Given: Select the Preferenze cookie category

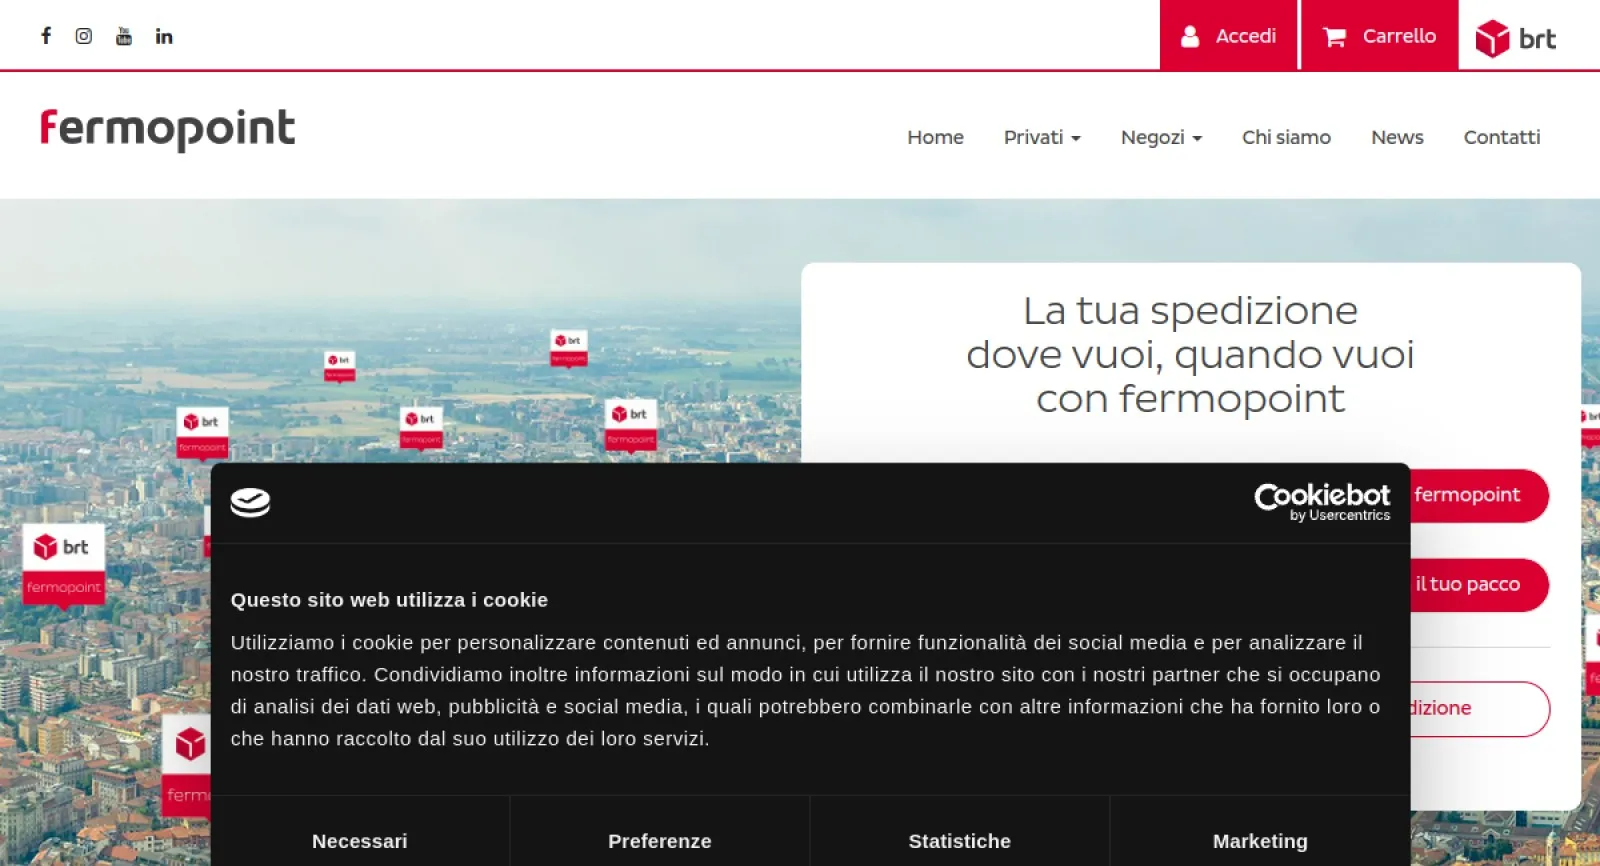Looking at the screenshot, I should tap(660, 841).
